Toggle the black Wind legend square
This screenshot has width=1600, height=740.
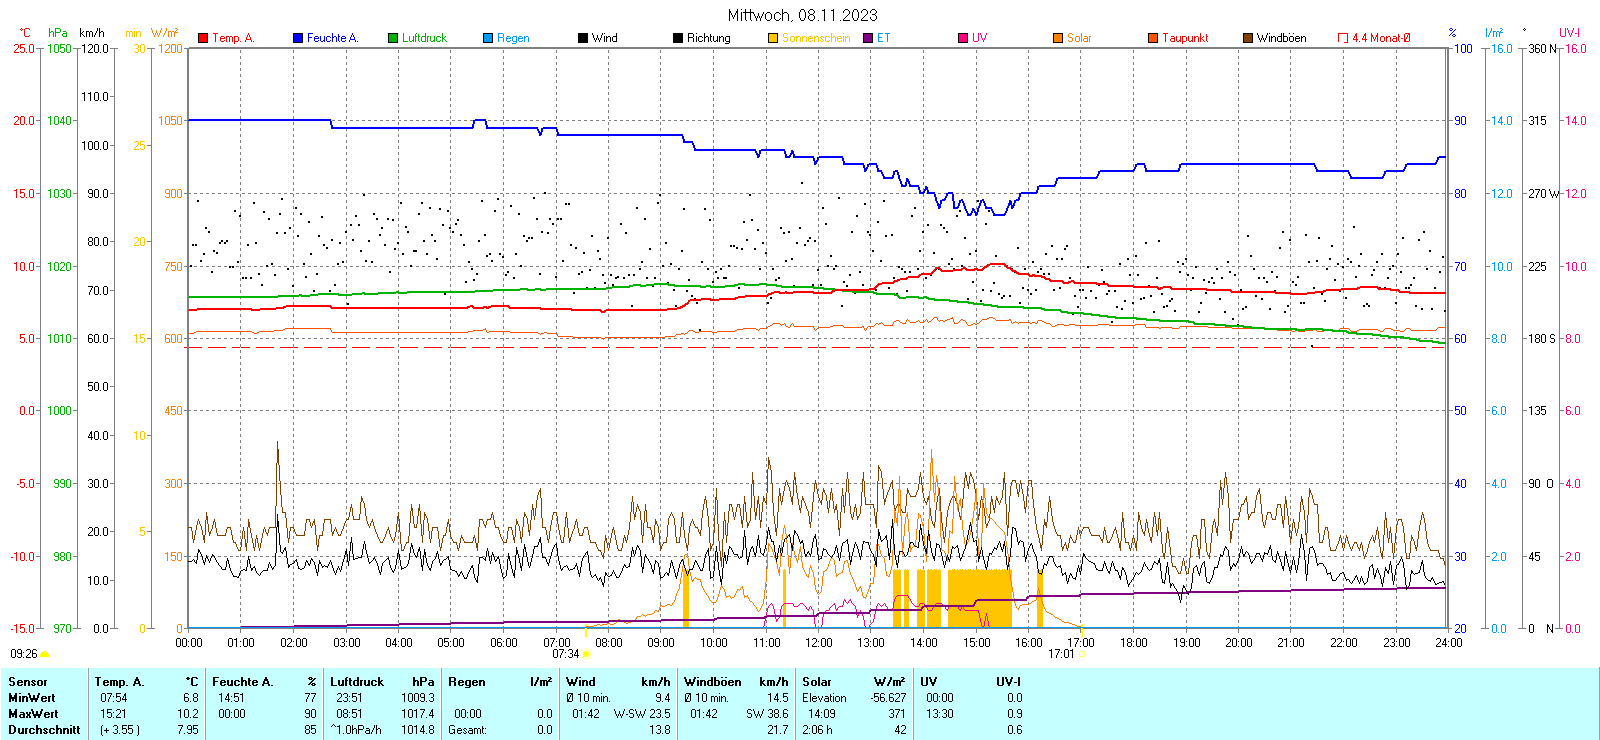click(583, 38)
